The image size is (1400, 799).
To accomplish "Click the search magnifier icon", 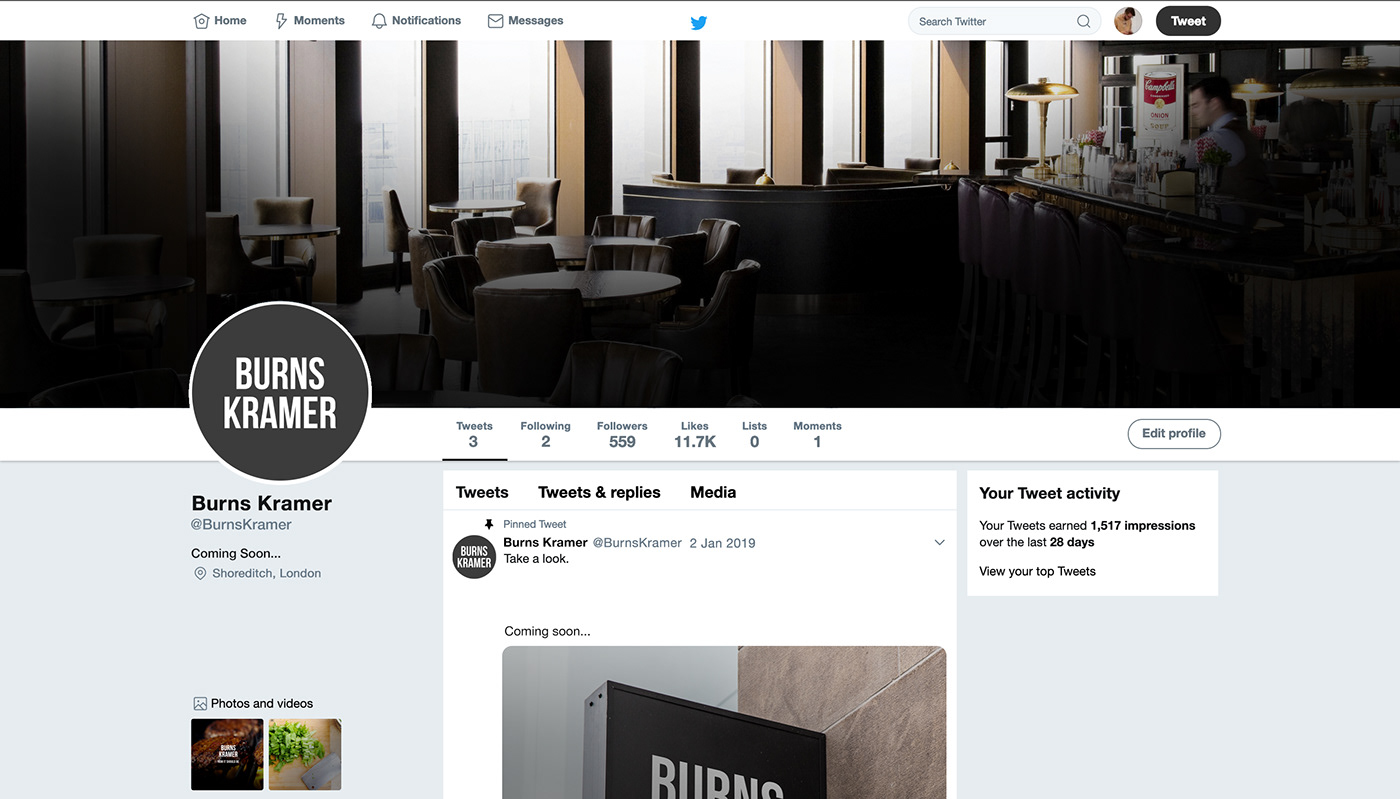I will tap(1084, 21).
